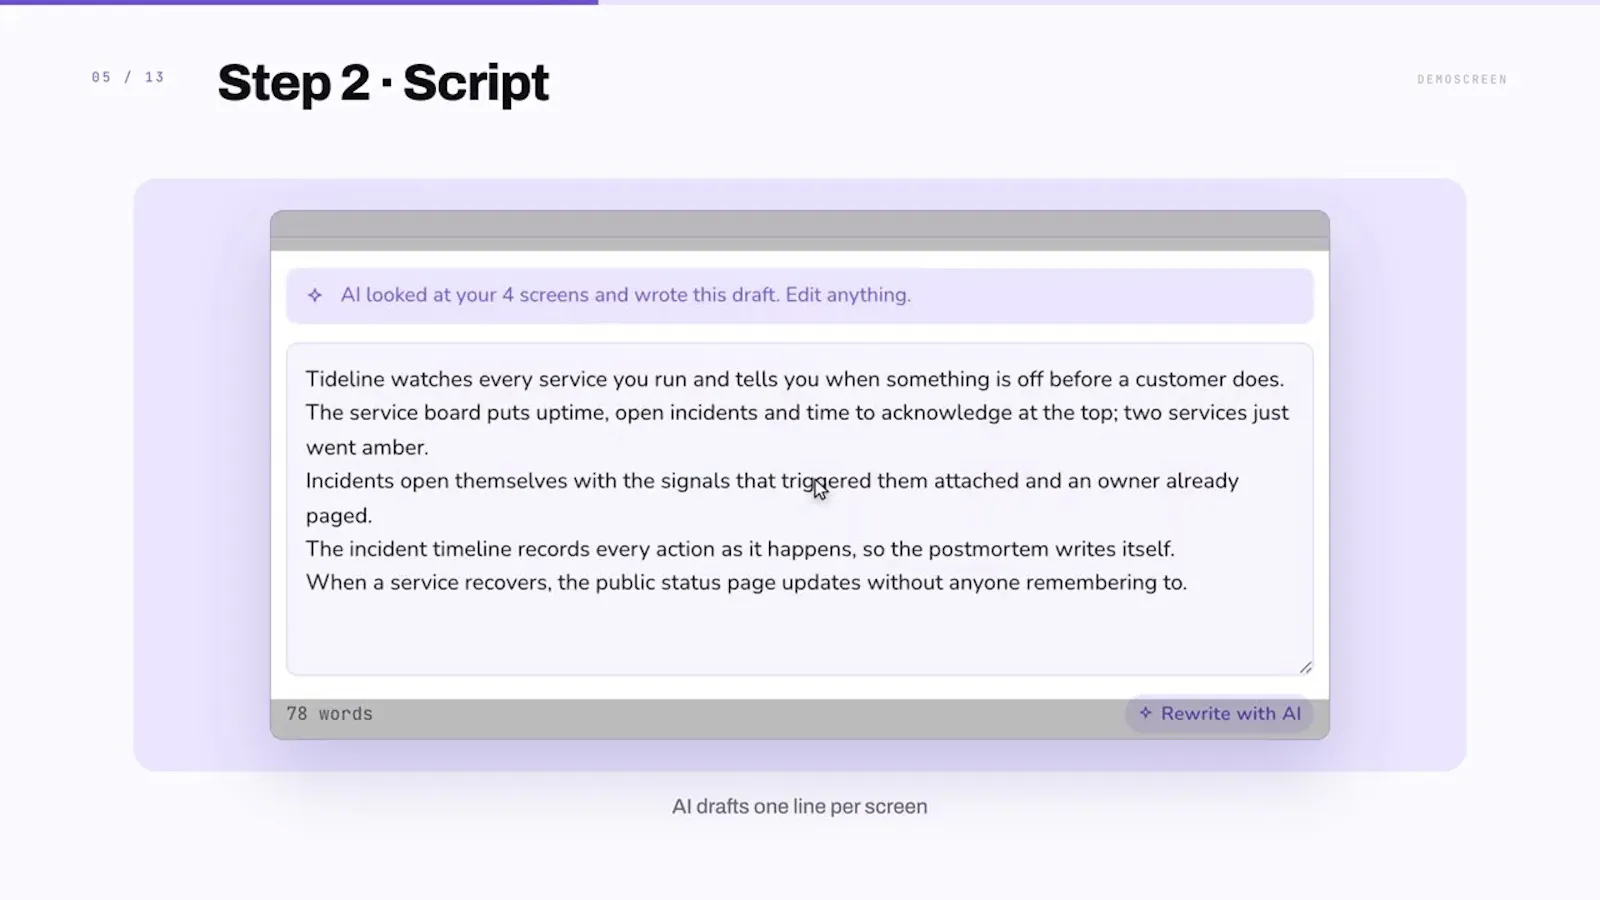The height and width of the screenshot is (900, 1600).
Task: Click the line starting "Incidents open themselves"
Action: (772, 481)
